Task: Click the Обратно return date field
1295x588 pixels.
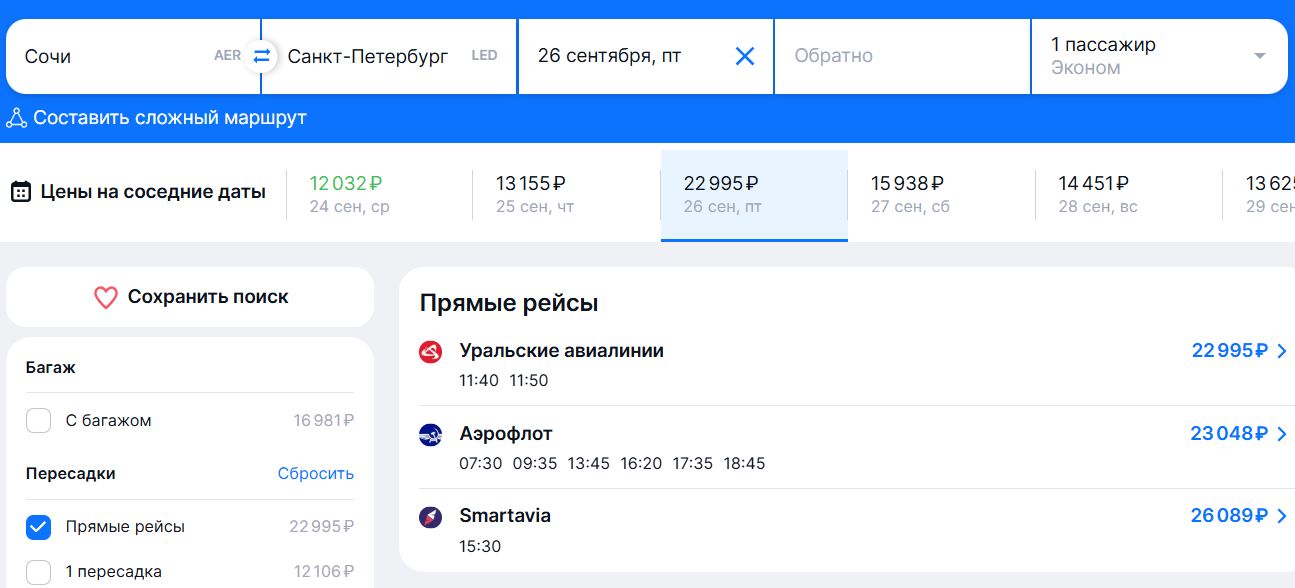Action: coord(900,56)
